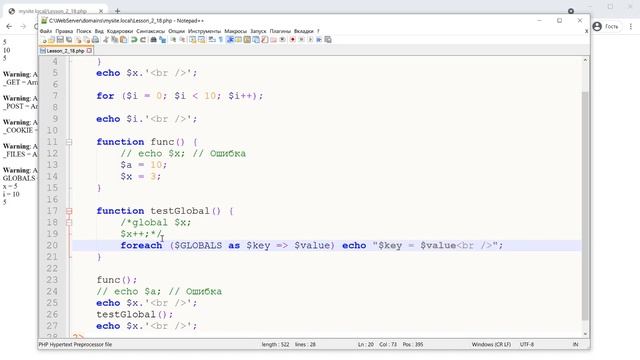The width and height of the screenshot is (640, 360).
Task: Start macro recording with red dot
Action: pos(293,40)
